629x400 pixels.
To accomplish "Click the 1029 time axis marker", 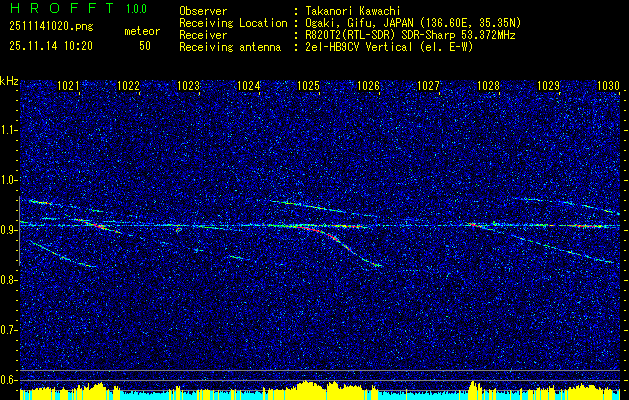I will click(548, 85).
